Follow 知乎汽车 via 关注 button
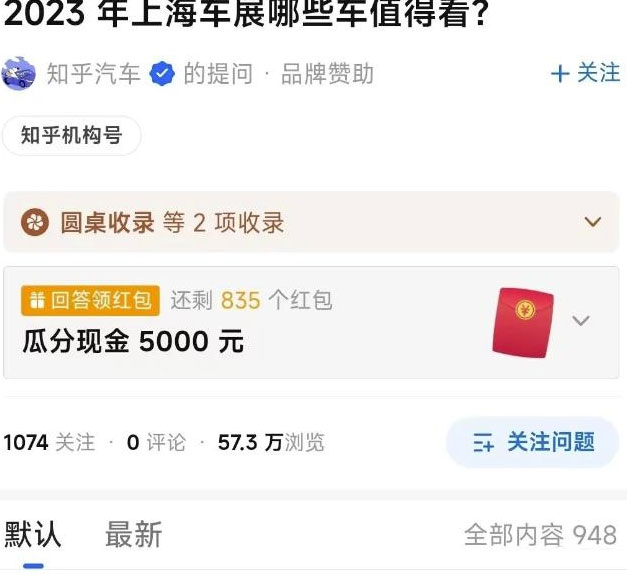627x574 pixels. pos(585,74)
